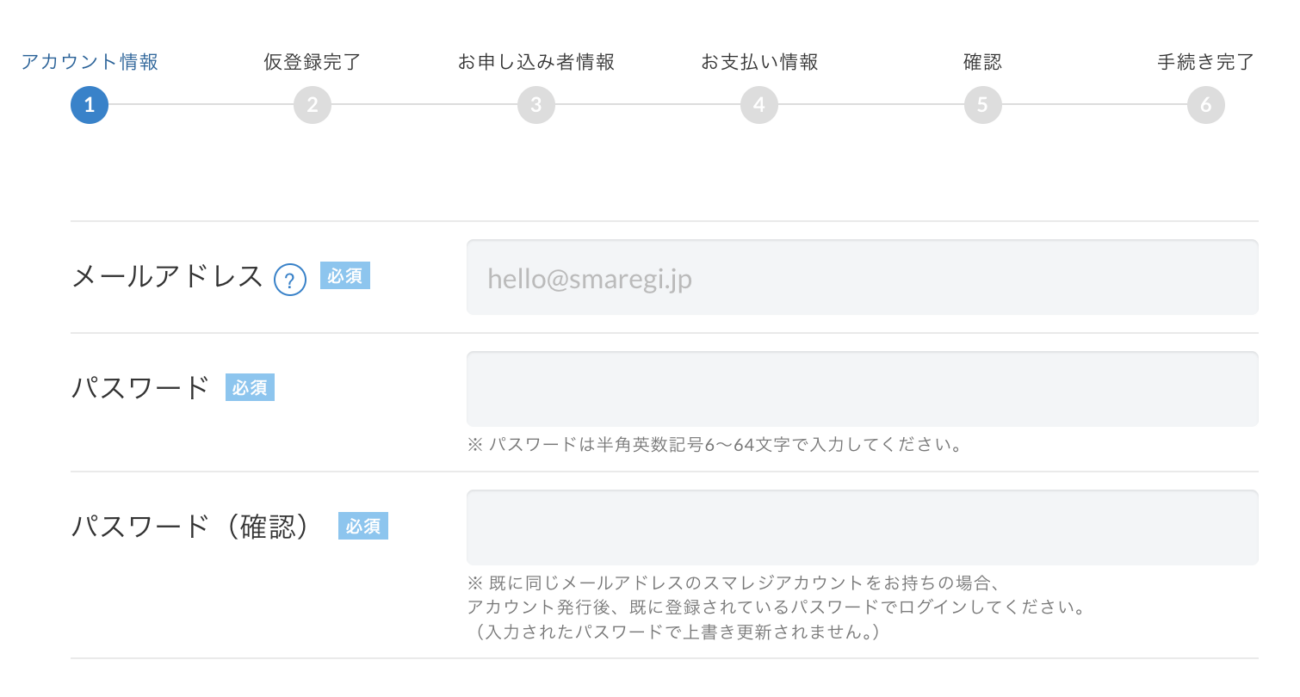Click the step 4 circle indicator

[x=759, y=105]
